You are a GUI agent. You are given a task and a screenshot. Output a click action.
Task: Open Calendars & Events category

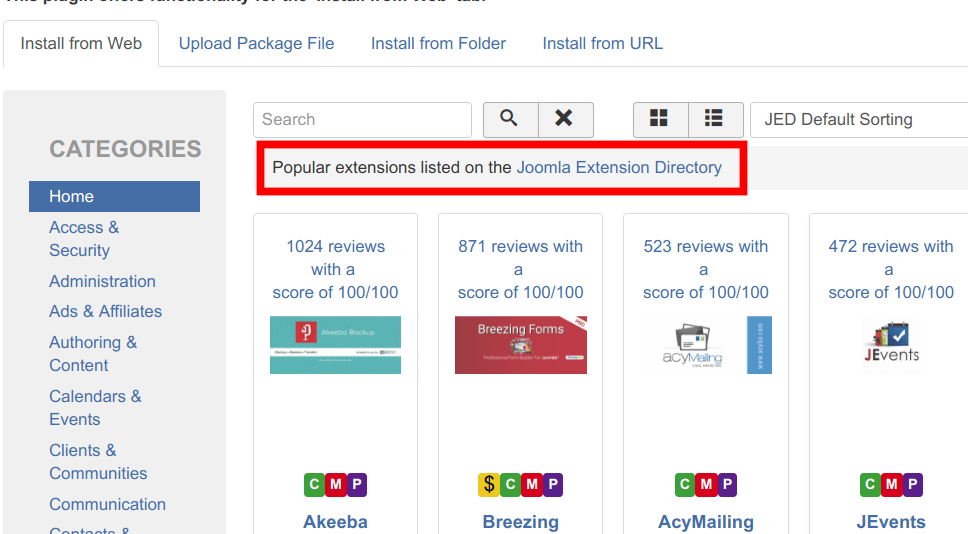coord(95,407)
